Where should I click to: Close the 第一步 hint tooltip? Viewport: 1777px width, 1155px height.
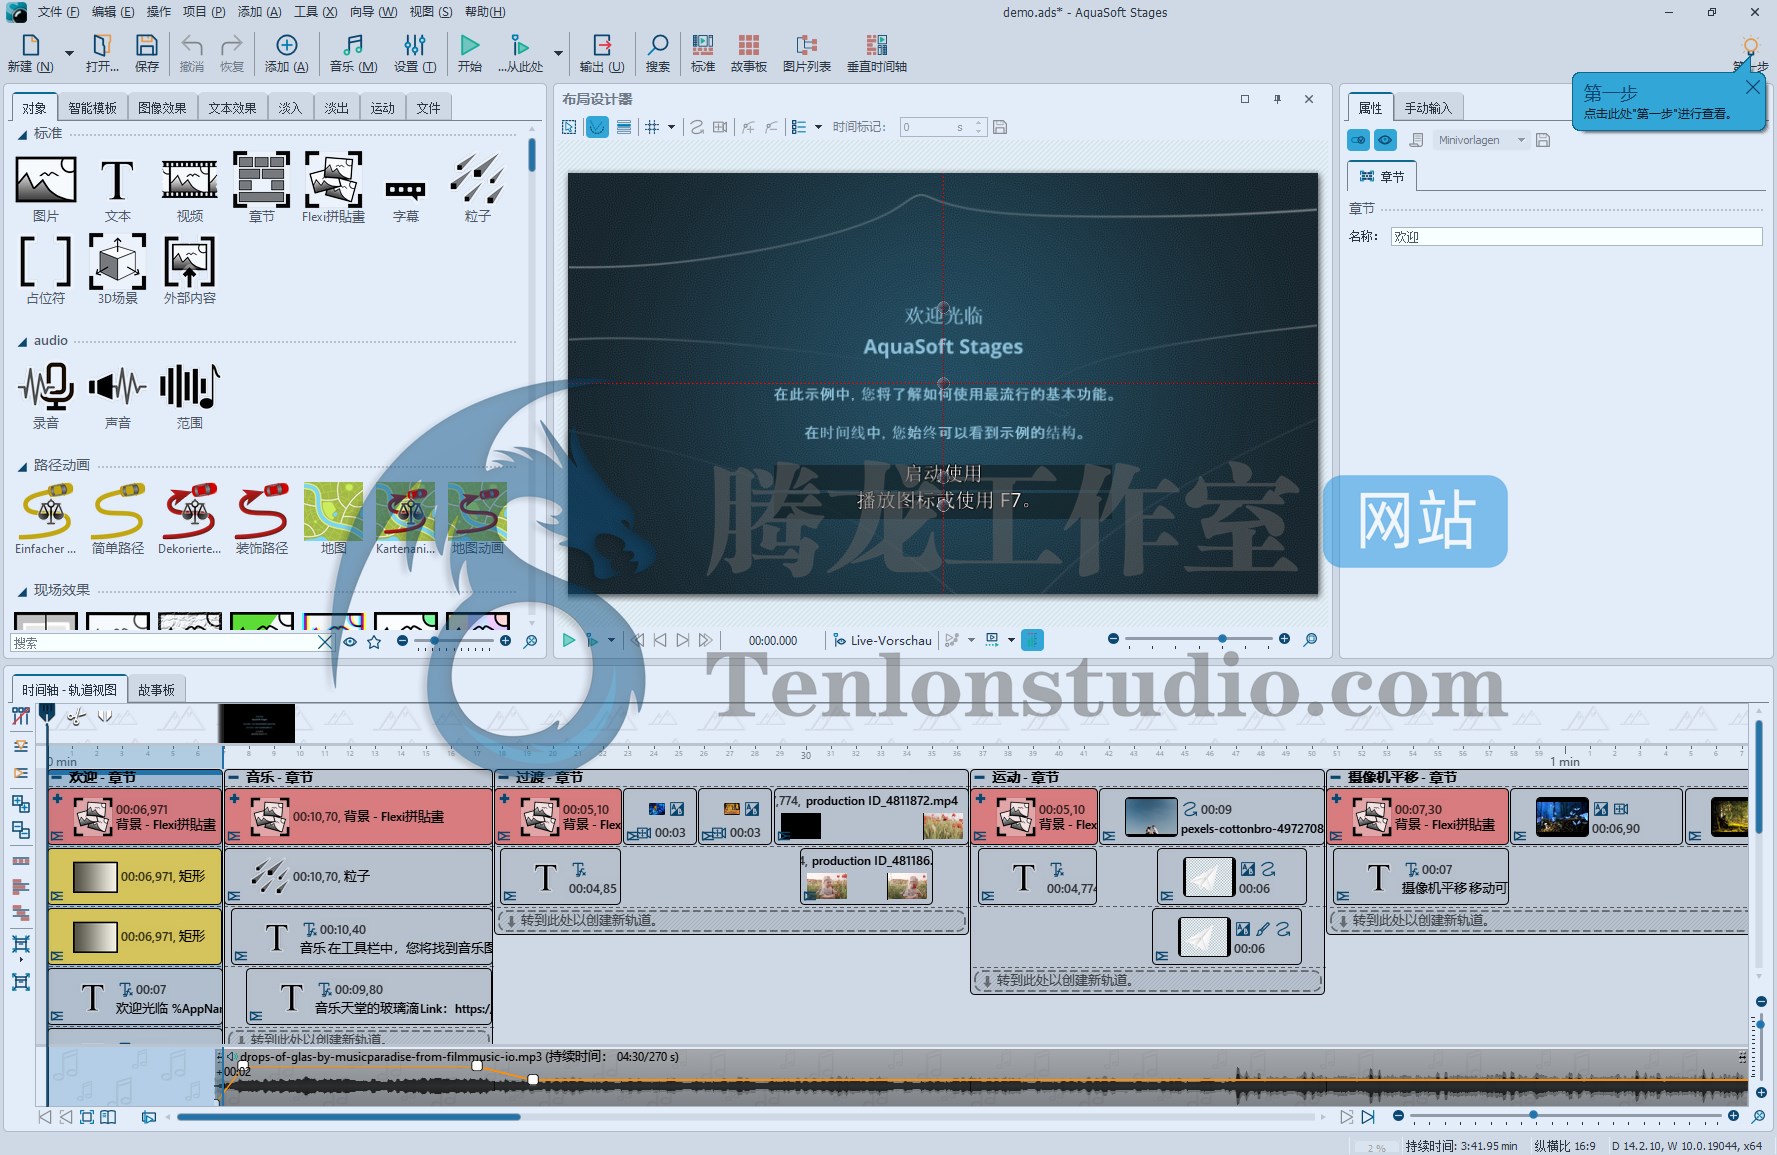[1752, 87]
